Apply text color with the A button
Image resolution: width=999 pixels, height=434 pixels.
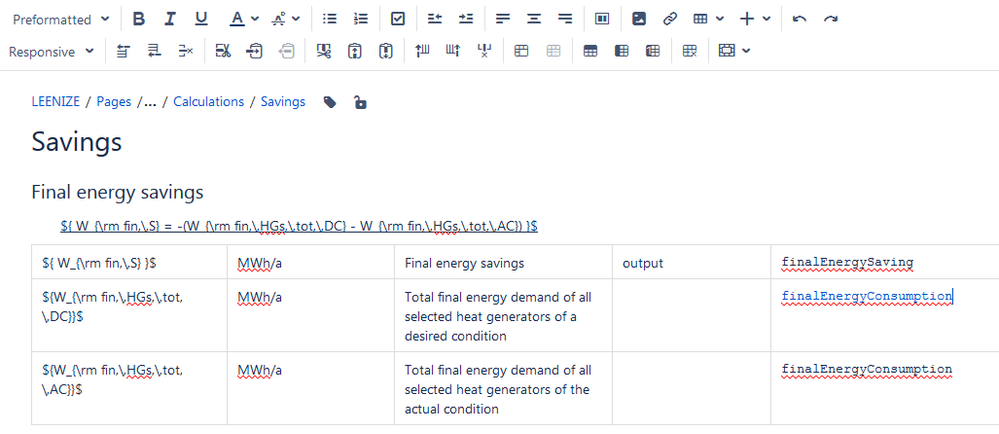click(238, 19)
